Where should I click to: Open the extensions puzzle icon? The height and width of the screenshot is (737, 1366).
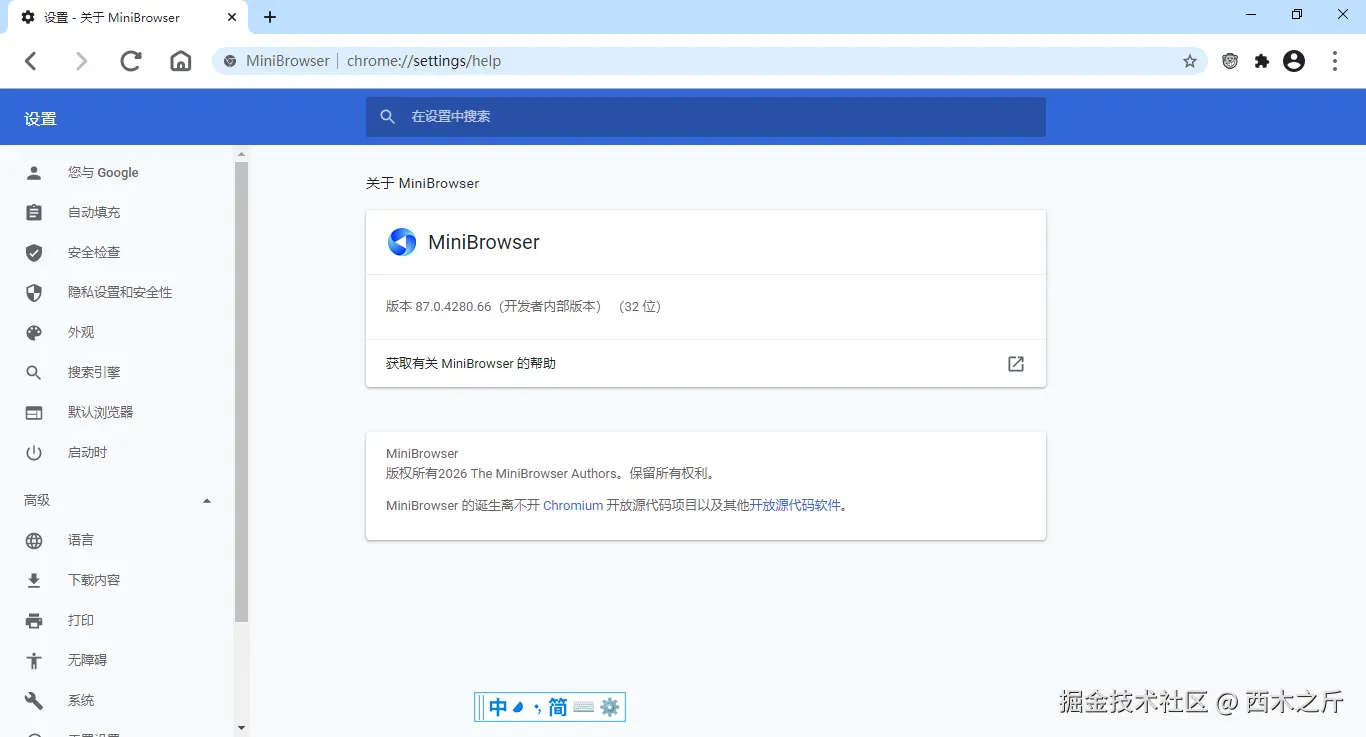(x=1262, y=61)
